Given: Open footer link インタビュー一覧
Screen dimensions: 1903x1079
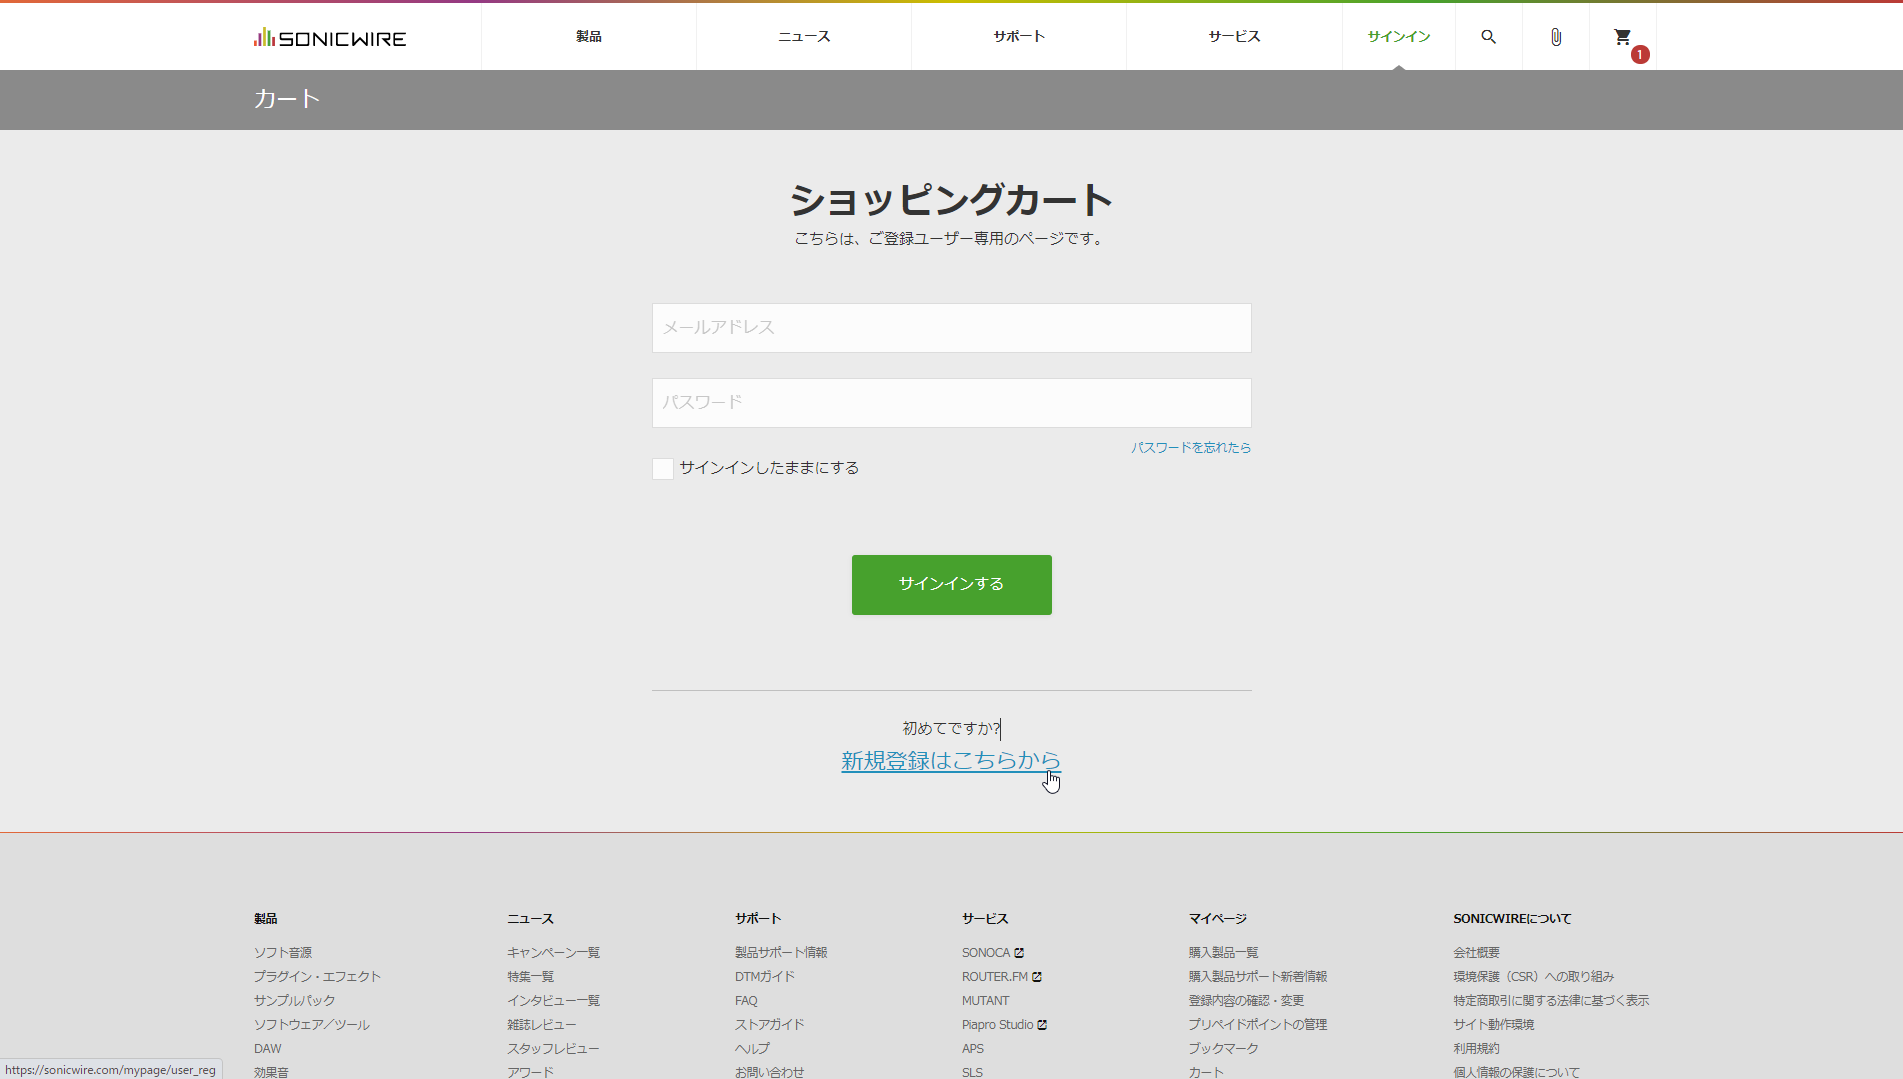Looking at the screenshot, I should 553,1001.
